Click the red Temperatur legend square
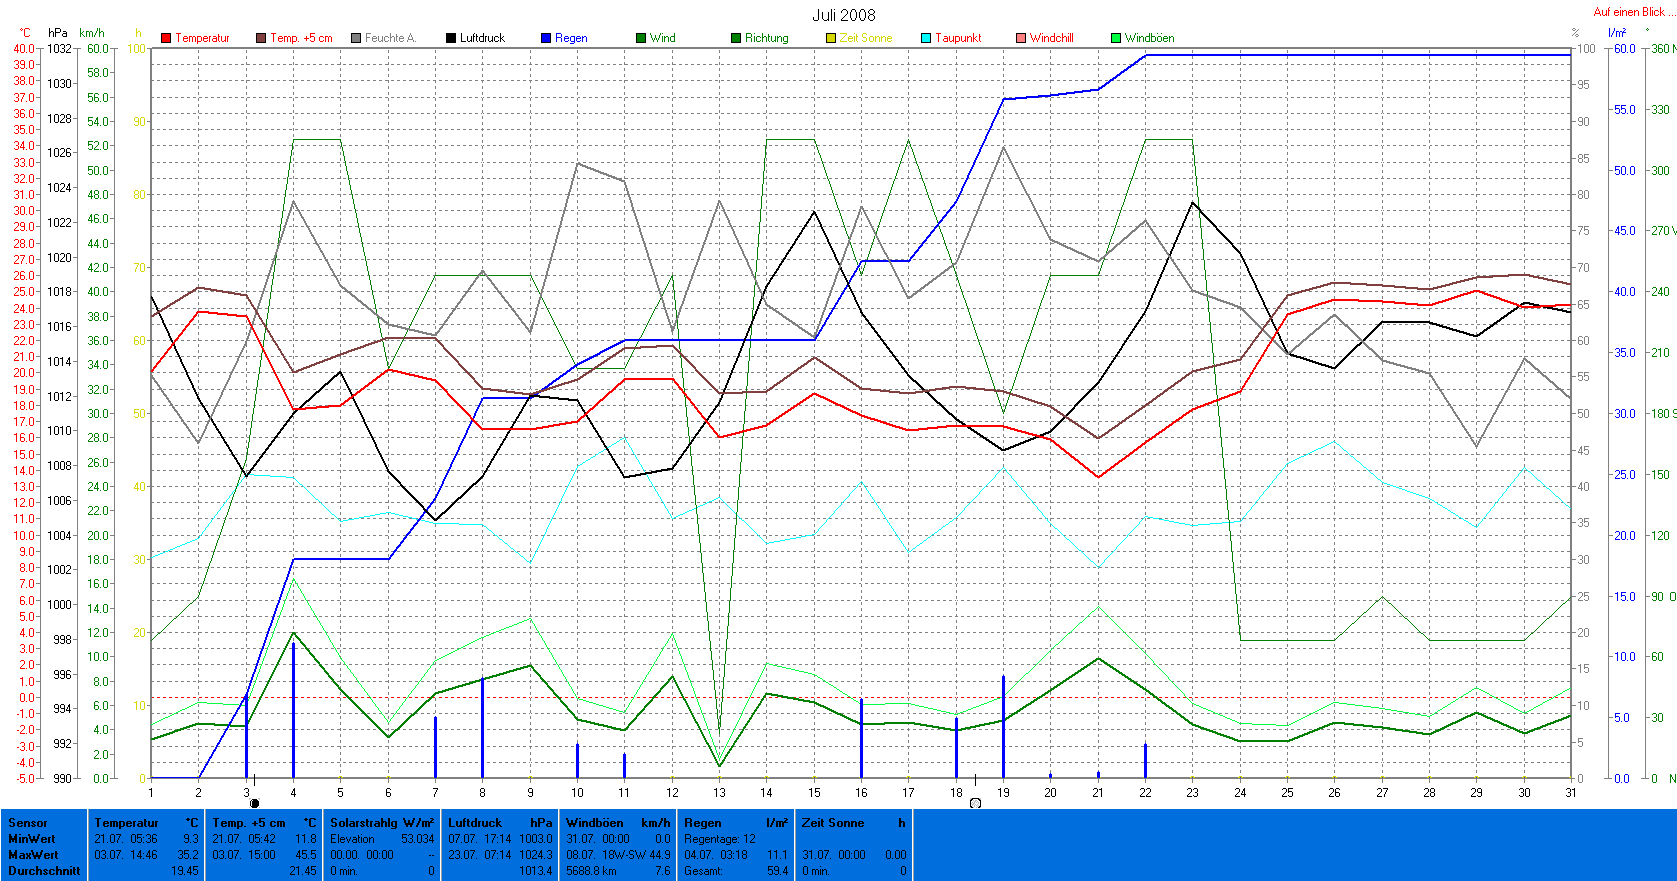Viewport: 1677px width, 881px height. click(x=166, y=38)
